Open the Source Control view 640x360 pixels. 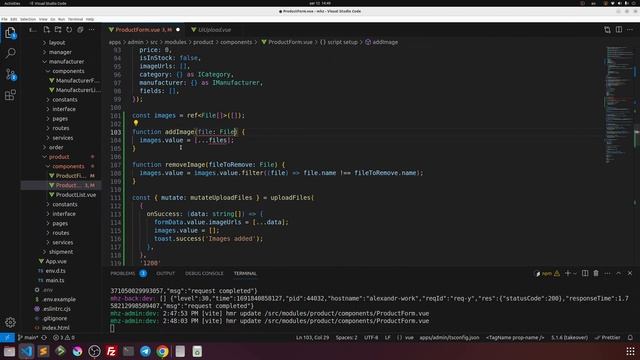click(x=10, y=74)
